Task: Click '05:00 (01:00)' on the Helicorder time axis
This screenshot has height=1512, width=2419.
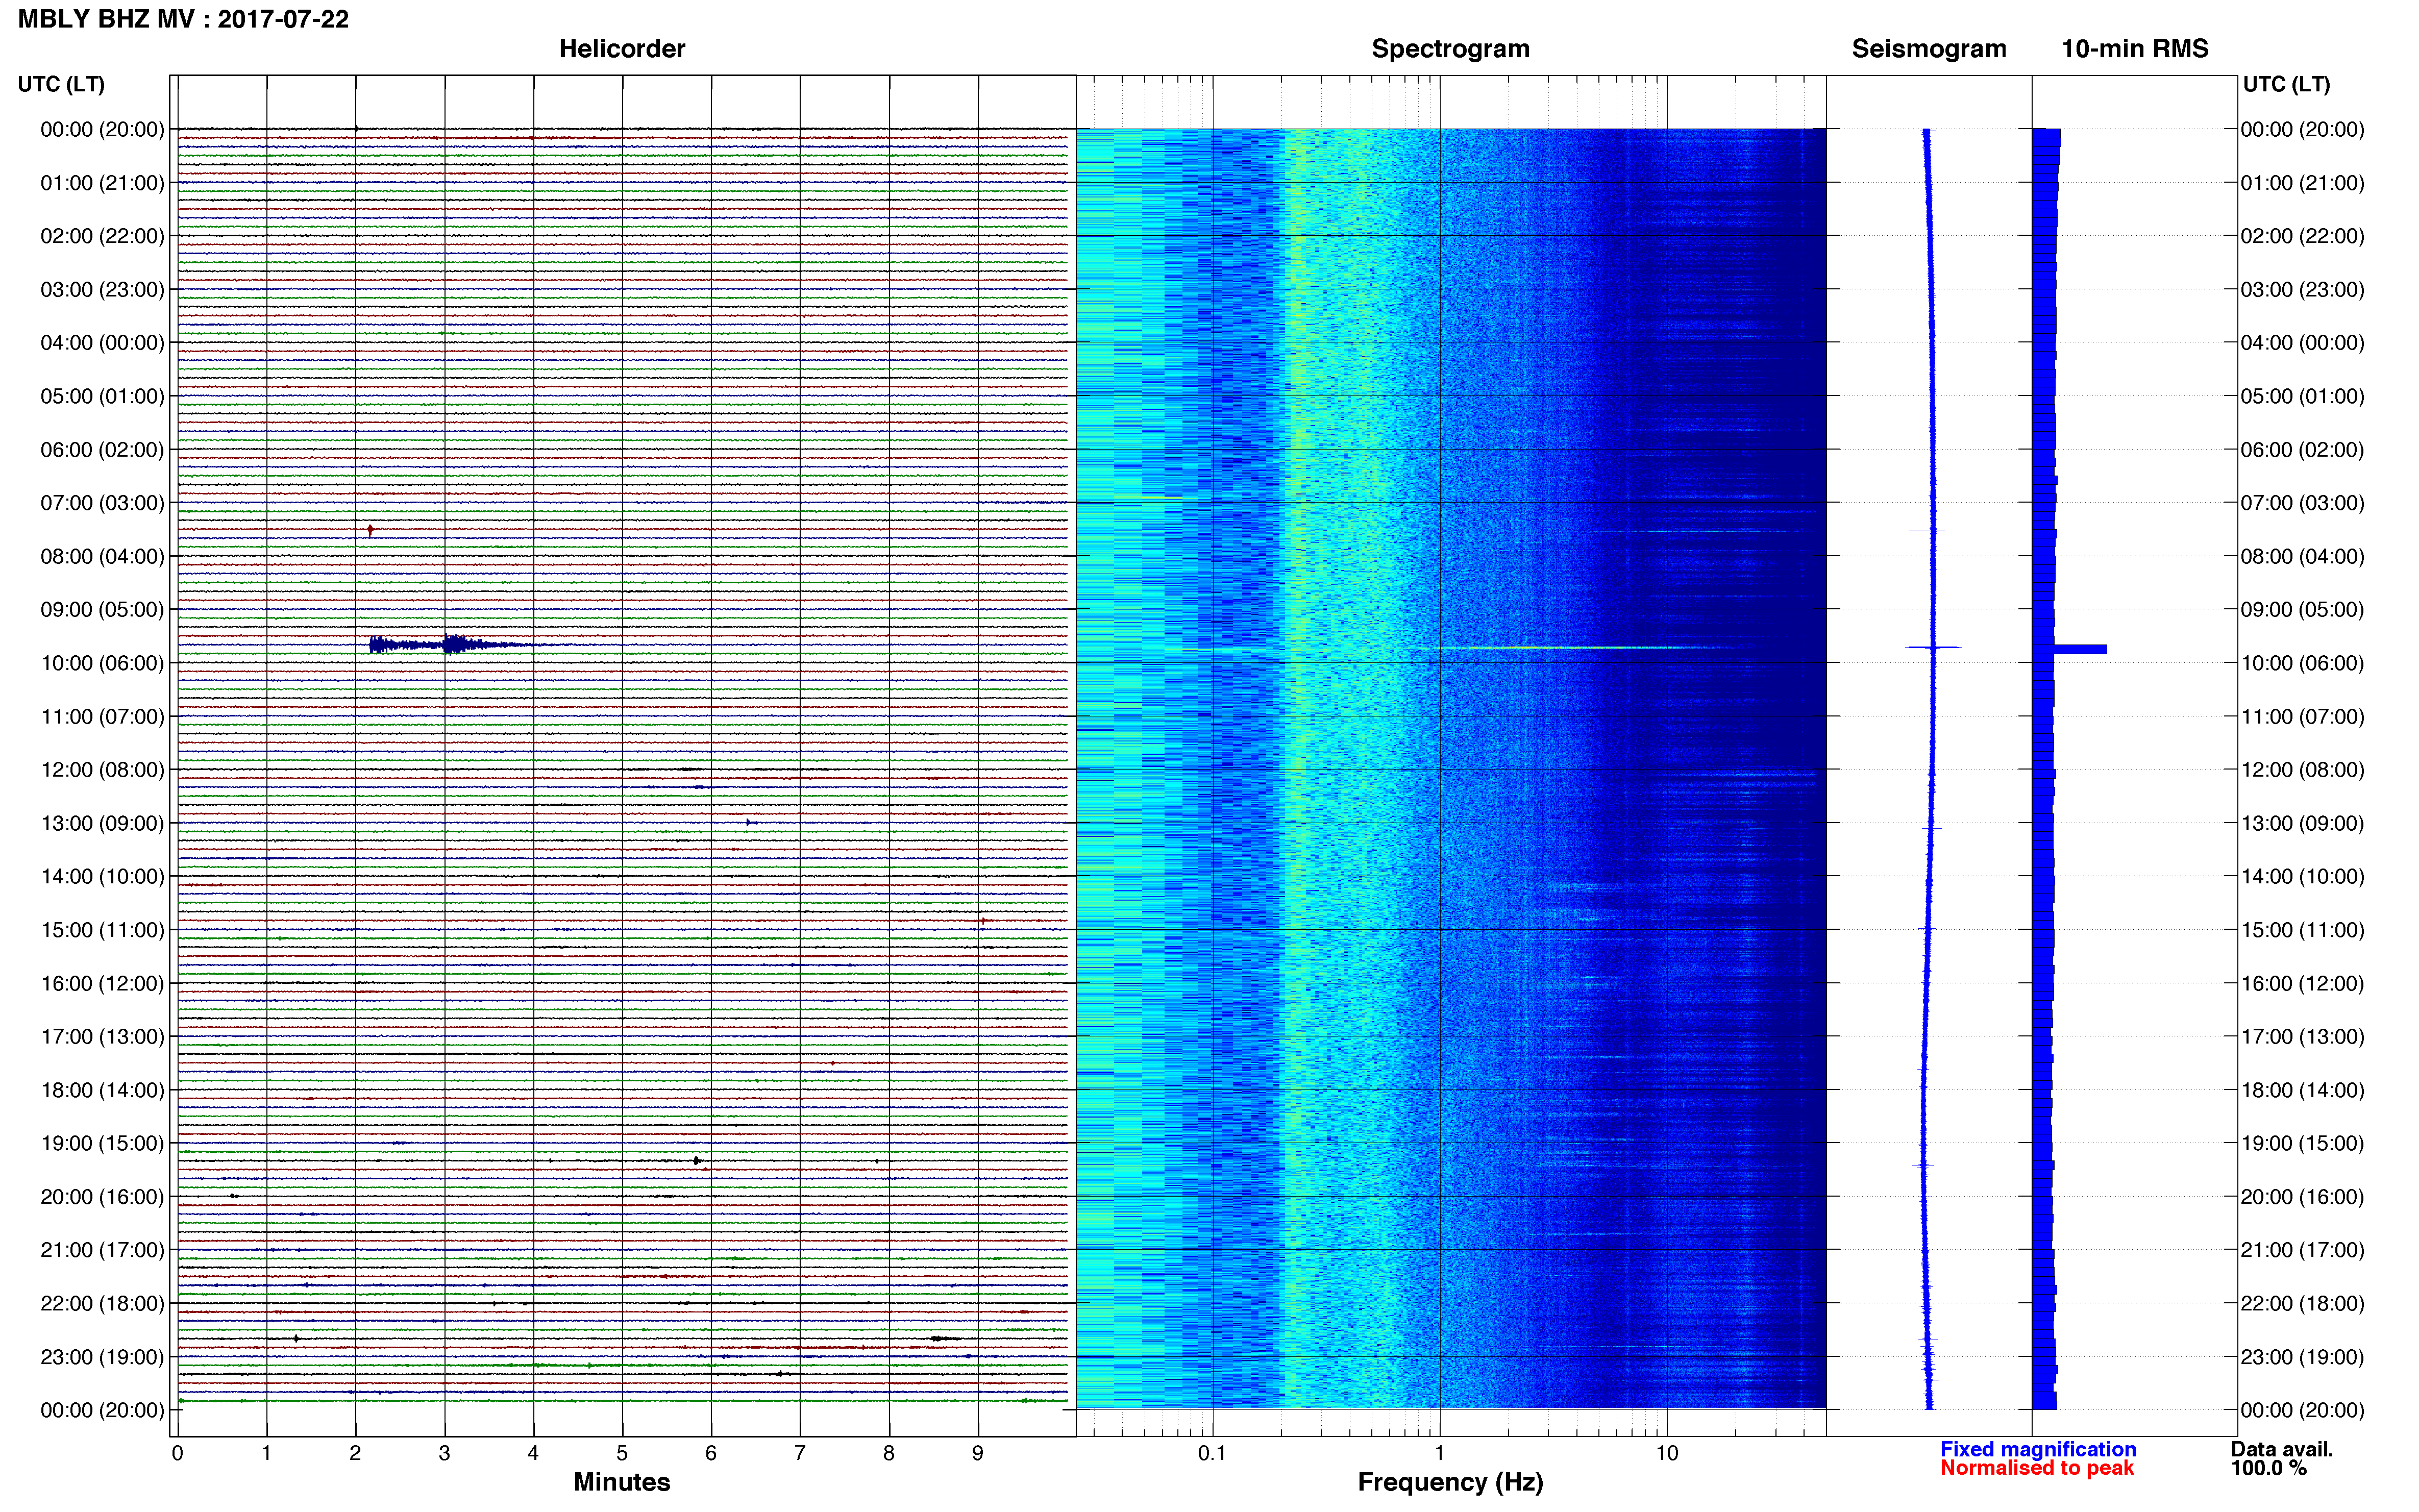Action: [102, 396]
